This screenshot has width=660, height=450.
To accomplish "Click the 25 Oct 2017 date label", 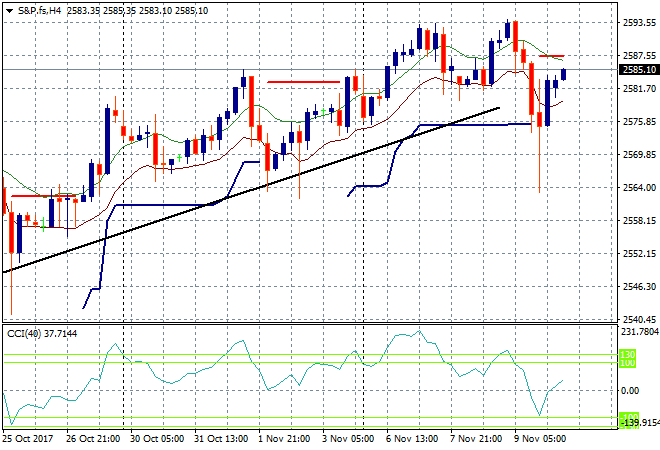I will point(29,439).
